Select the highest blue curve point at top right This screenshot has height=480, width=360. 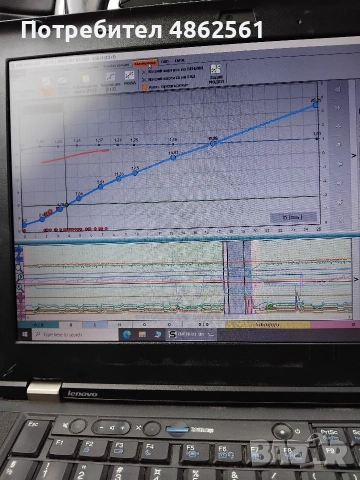315,105
